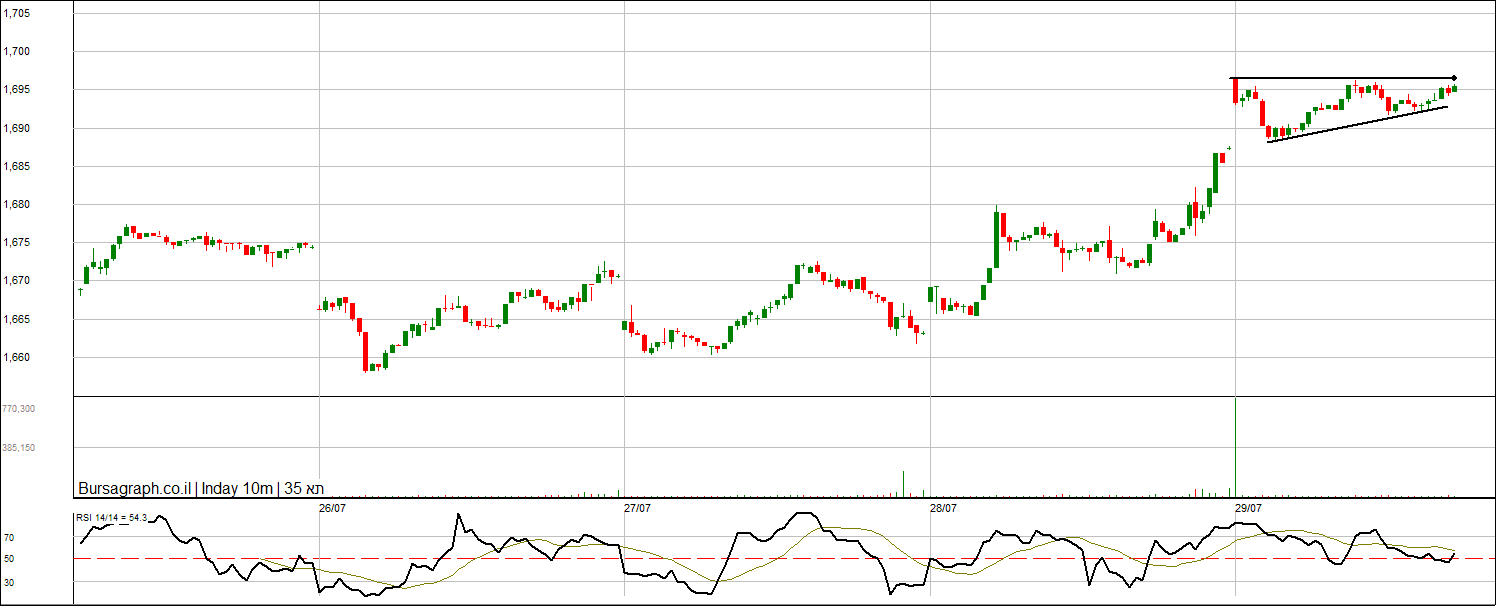1496x606 pixels.
Task: Select the diamond endpoint of the resistance line
Action: (1453, 78)
